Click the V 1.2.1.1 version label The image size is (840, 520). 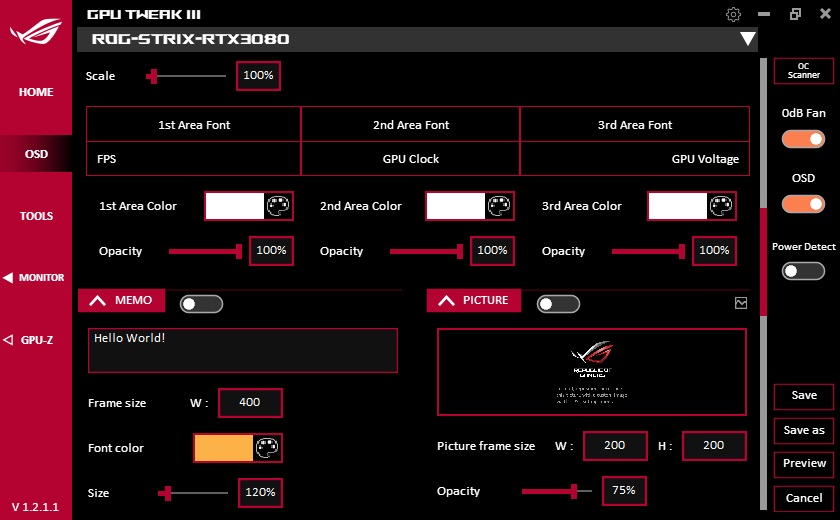tap(35, 507)
